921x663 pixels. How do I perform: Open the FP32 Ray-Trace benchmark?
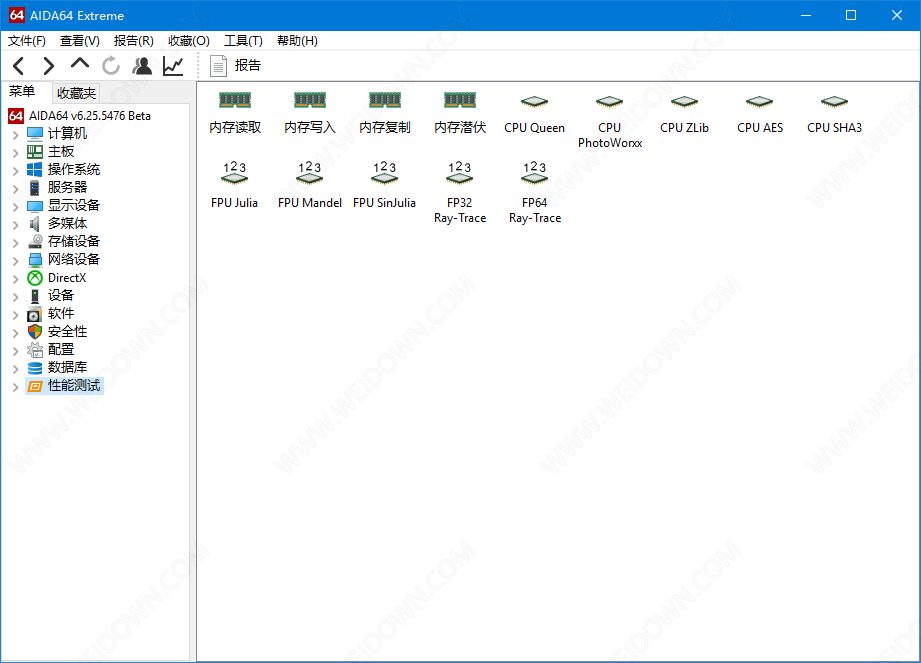[460, 193]
